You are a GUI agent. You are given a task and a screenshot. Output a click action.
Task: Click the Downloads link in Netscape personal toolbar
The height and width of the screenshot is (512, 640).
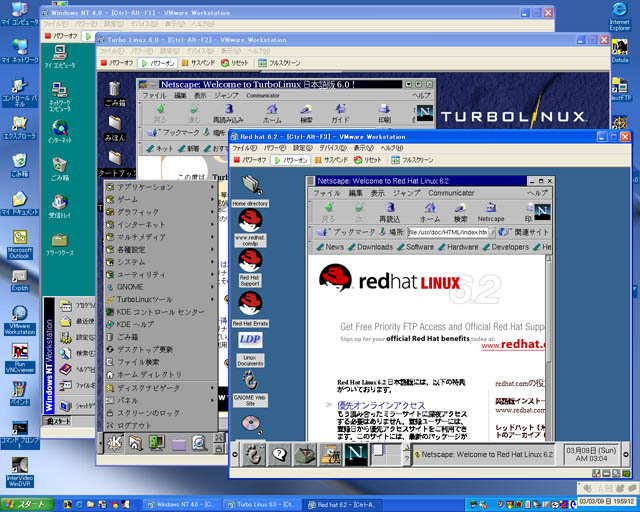375,247
